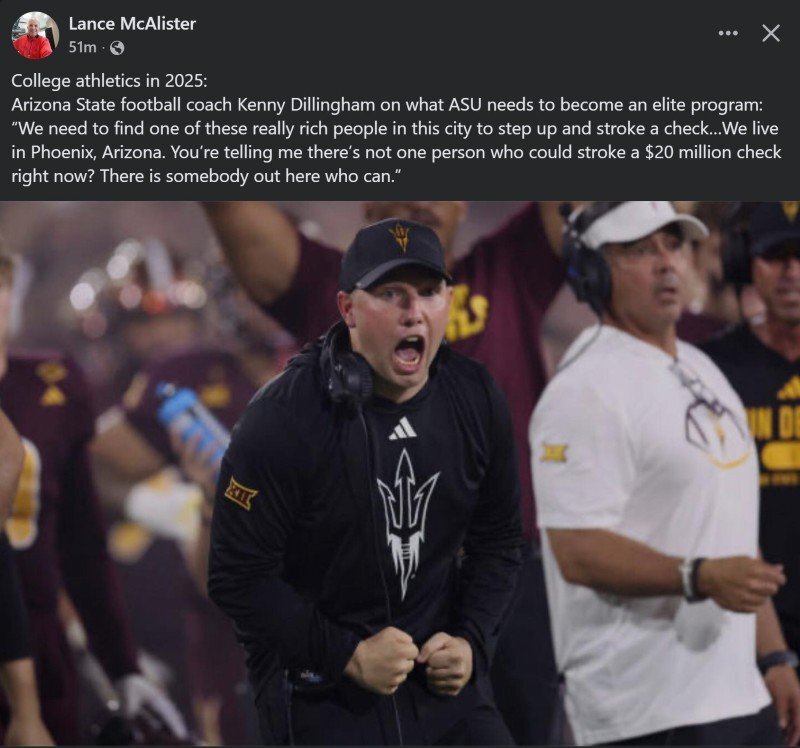Open Lance McAlister's profile picture

35,36
